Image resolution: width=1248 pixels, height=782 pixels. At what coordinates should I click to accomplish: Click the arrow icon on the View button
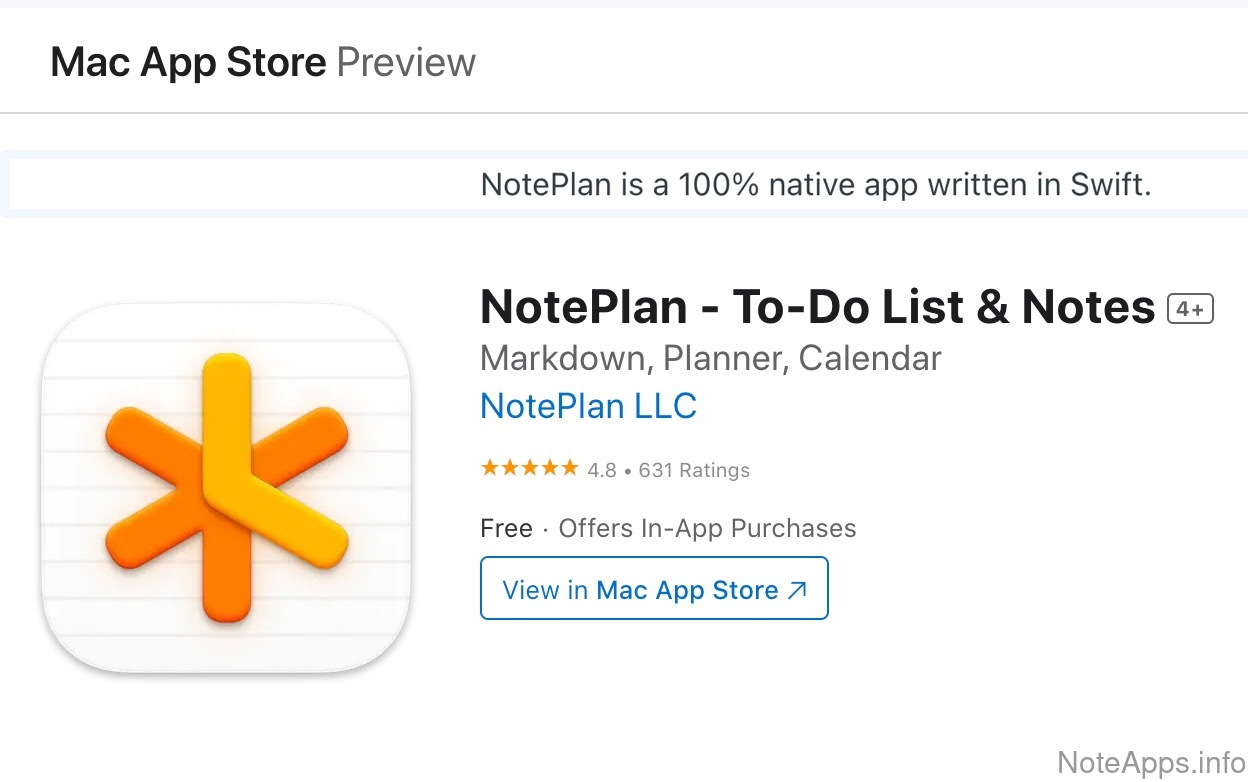pyautogui.click(x=797, y=590)
